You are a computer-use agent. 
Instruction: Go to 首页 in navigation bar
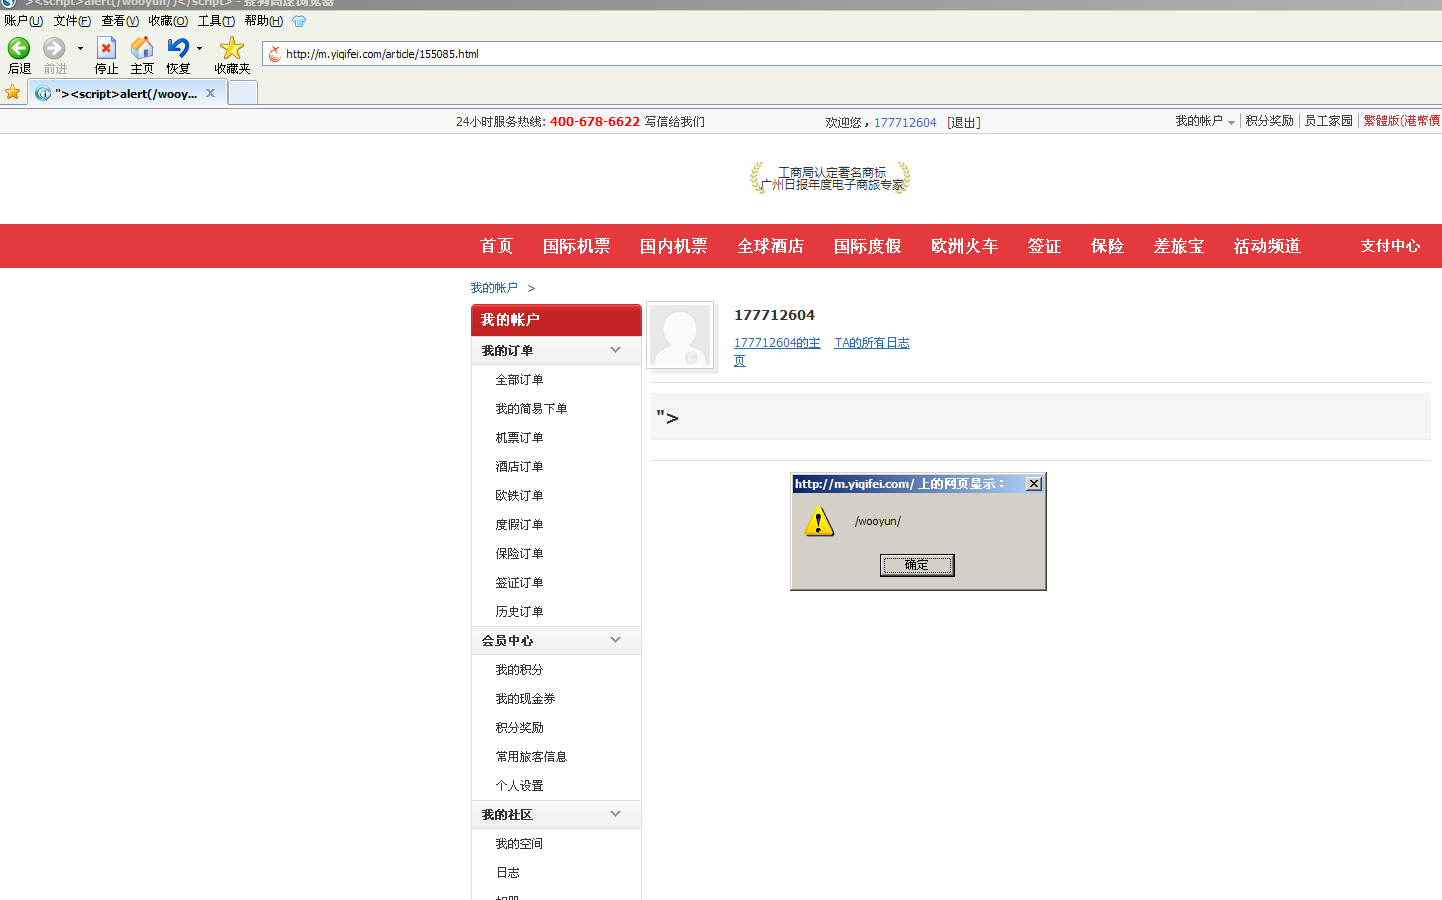pos(497,246)
